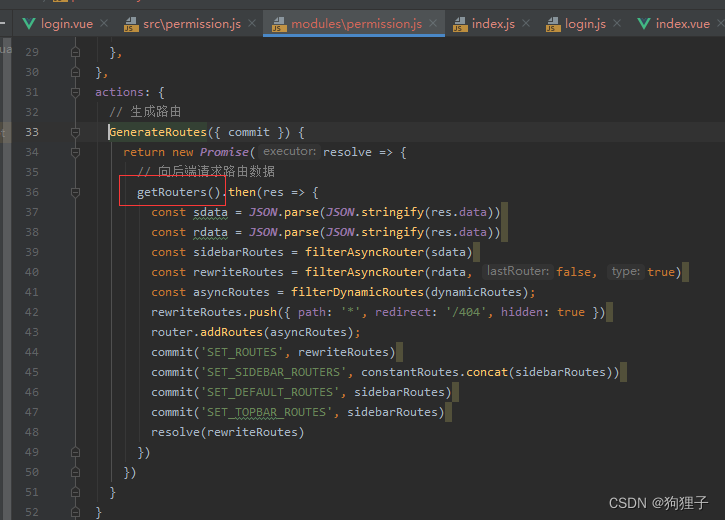The height and width of the screenshot is (520, 725).
Task: Open the src\permission.js tab
Action: pos(192,24)
